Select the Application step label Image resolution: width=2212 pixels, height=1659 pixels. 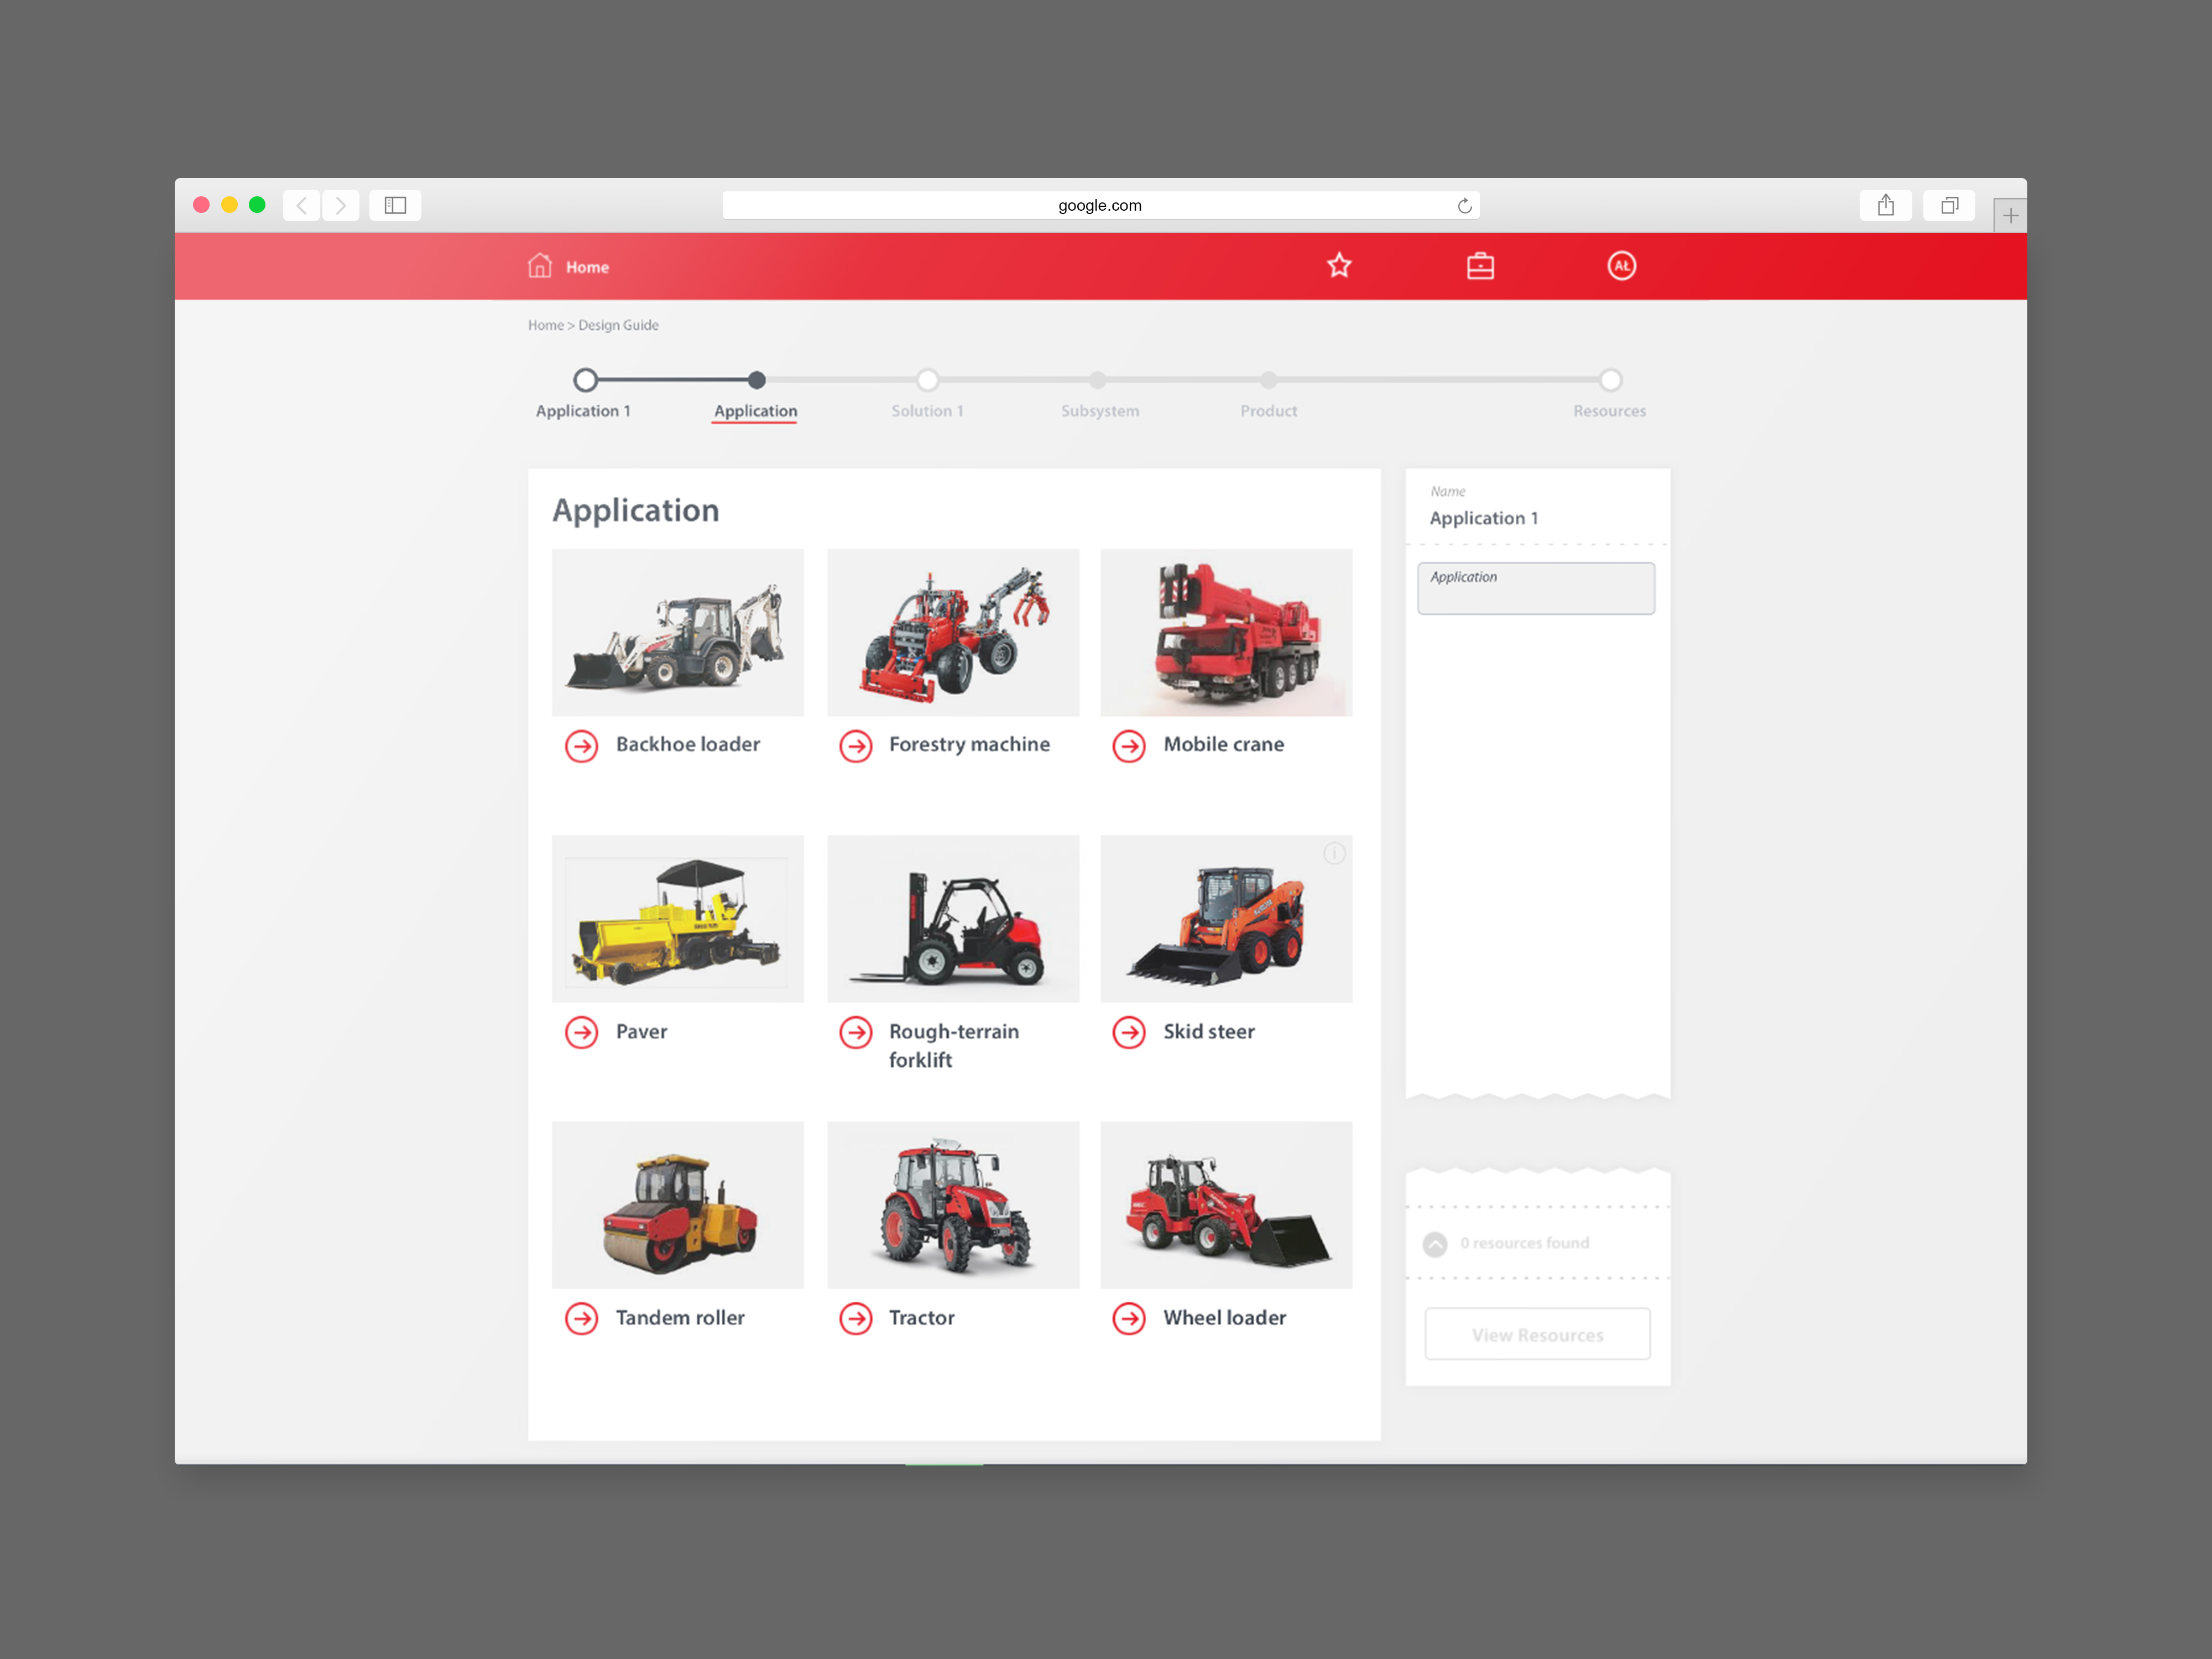point(755,411)
